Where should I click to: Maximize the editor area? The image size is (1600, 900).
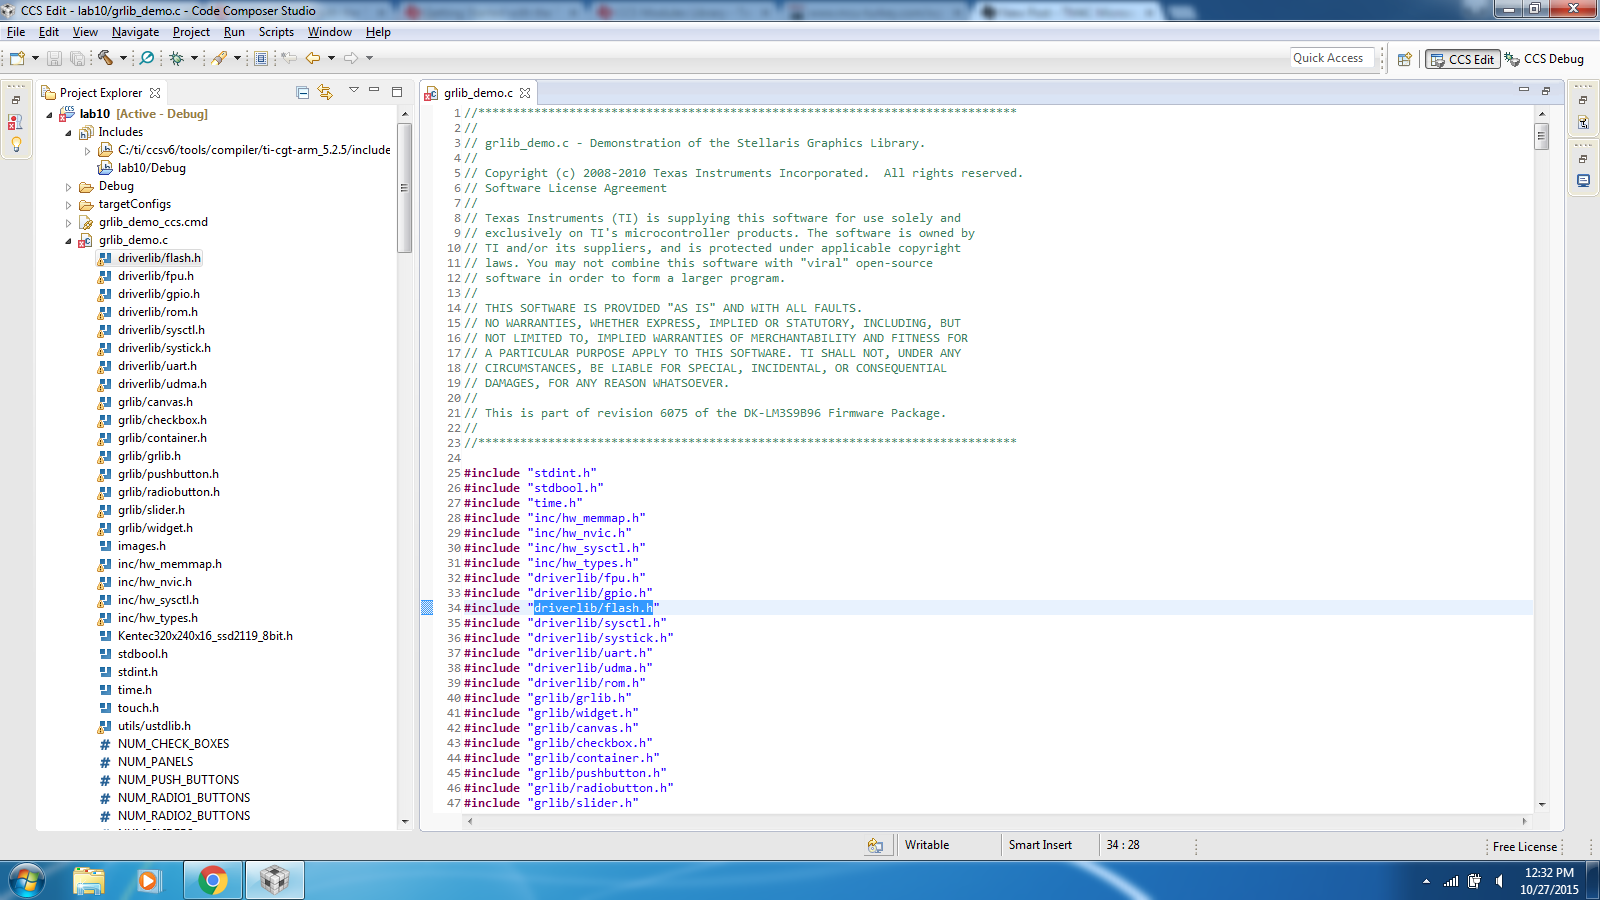click(1546, 90)
